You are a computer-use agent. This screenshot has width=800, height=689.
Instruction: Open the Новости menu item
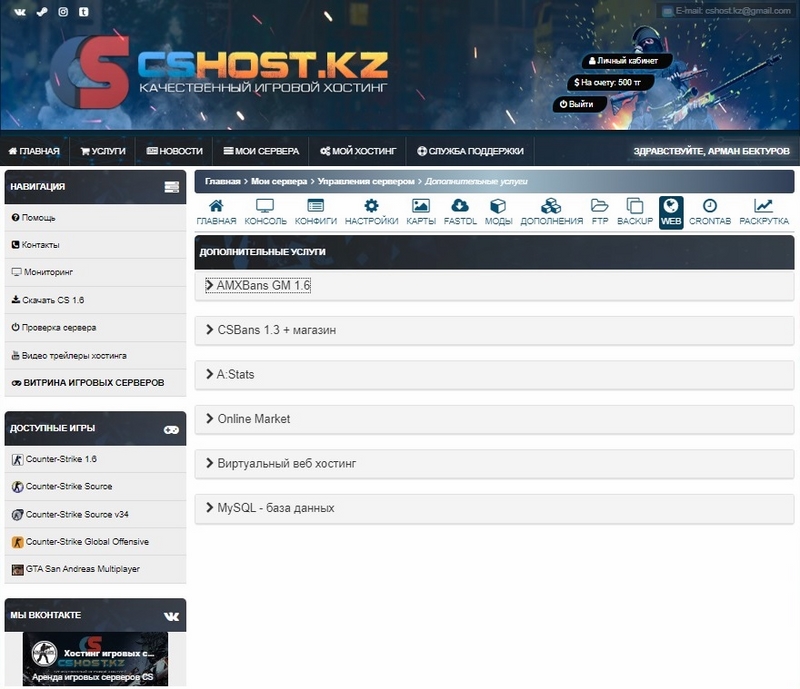tap(174, 151)
